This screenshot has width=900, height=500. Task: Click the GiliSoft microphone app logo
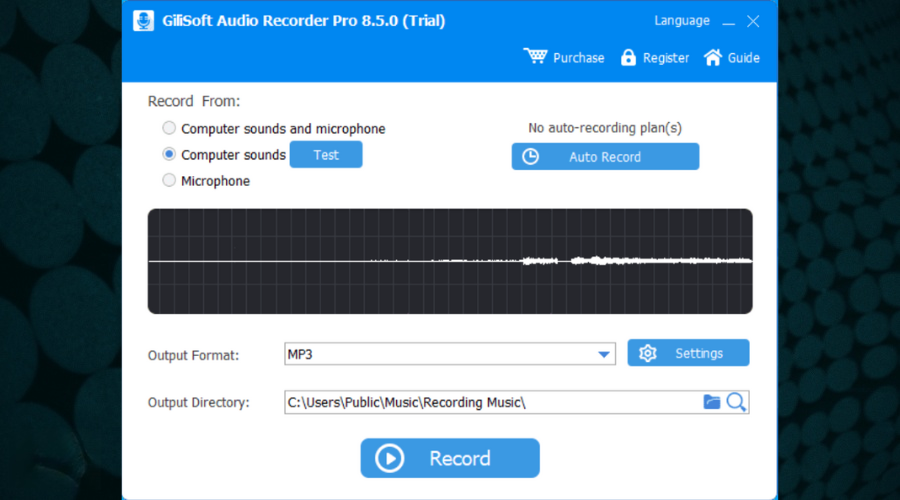click(143, 21)
